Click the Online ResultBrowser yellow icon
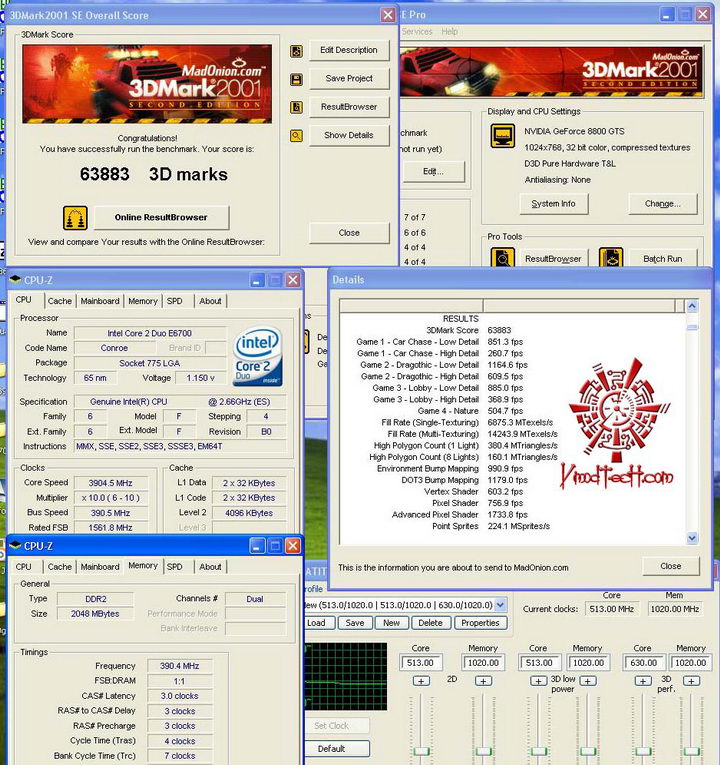This screenshot has height=765, width=720. coord(75,218)
